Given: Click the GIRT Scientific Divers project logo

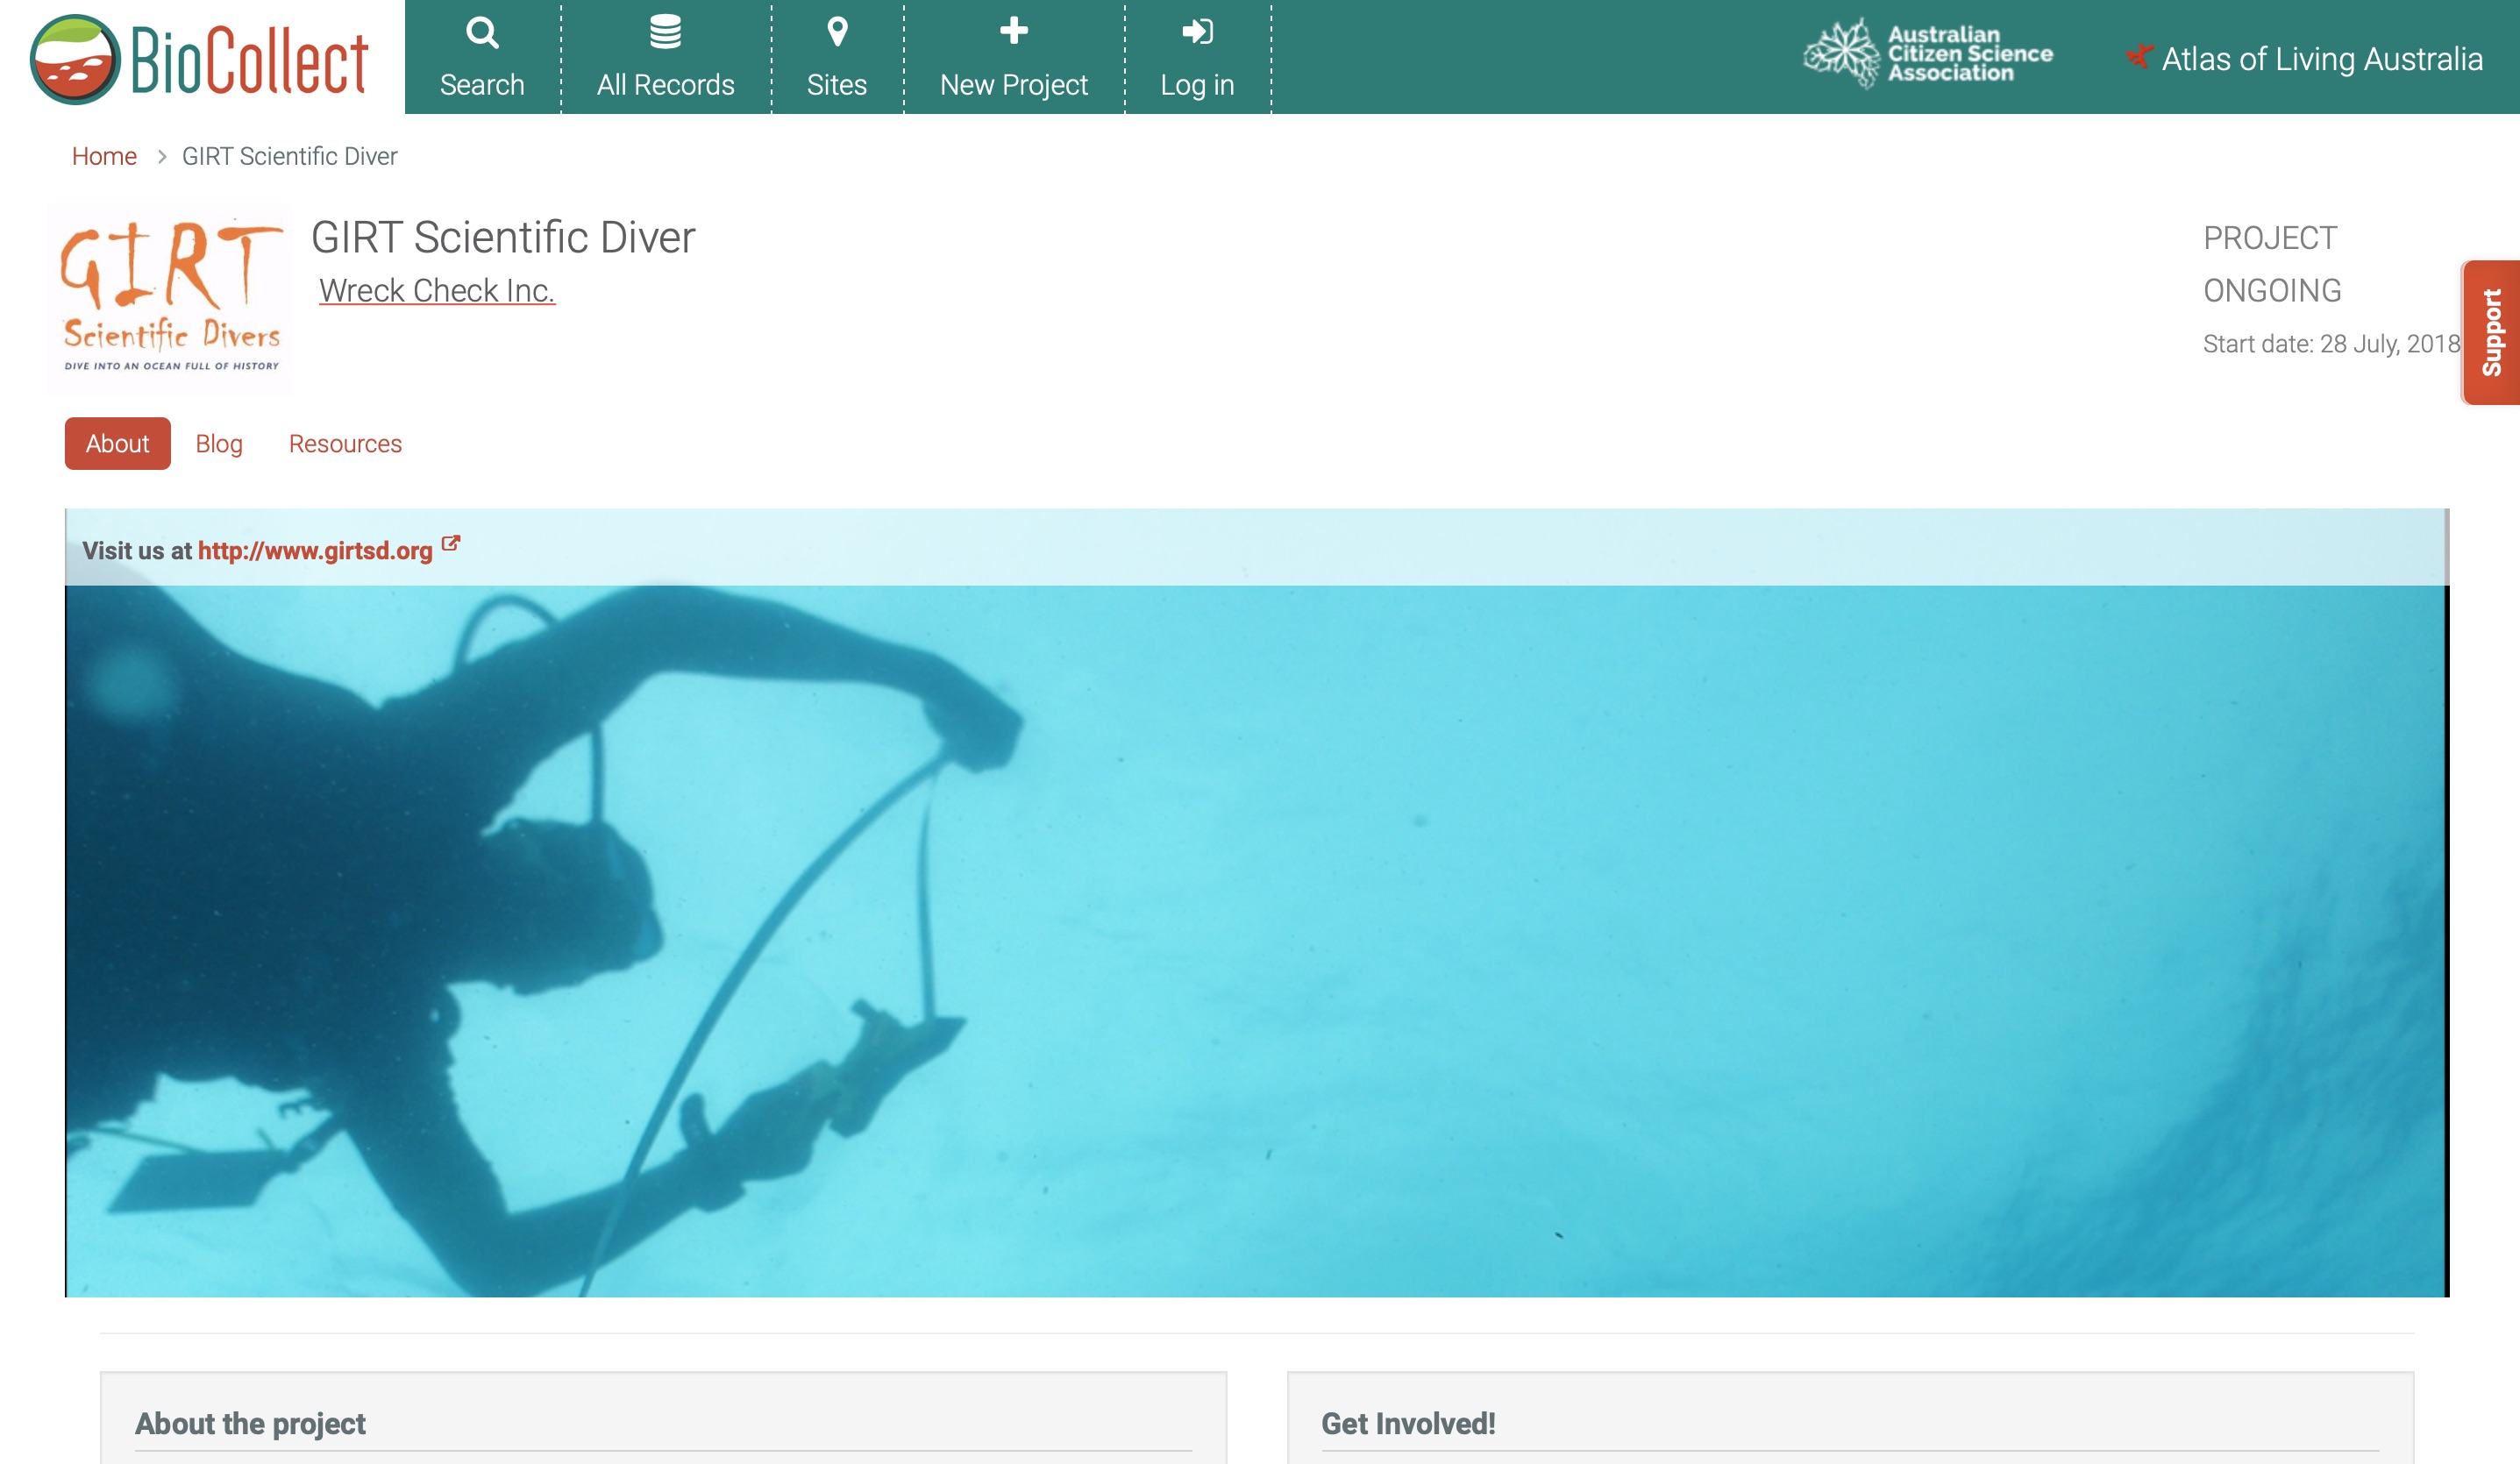Looking at the screenshot, I should (171, 298).
